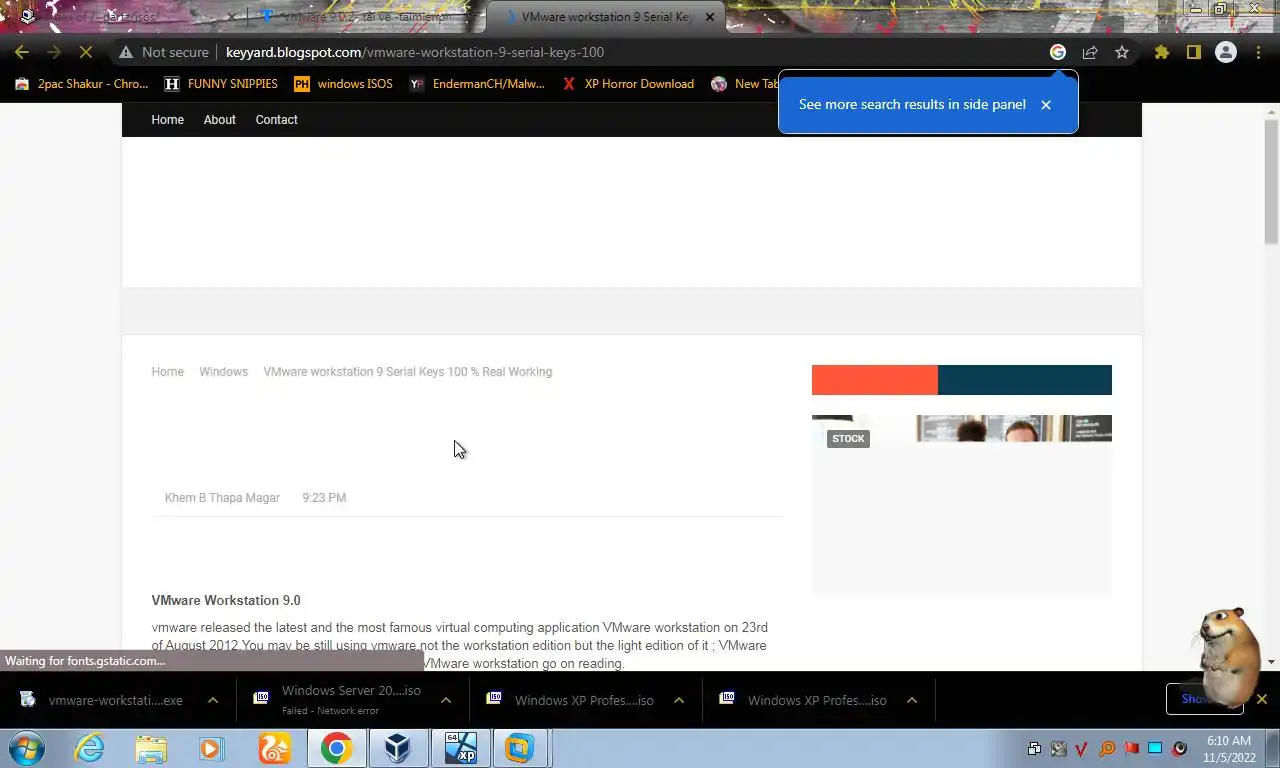Open FUNNY SNIPPIES bookmark
The width and height of the screenshot is (1280, 768).
(222, 84)
